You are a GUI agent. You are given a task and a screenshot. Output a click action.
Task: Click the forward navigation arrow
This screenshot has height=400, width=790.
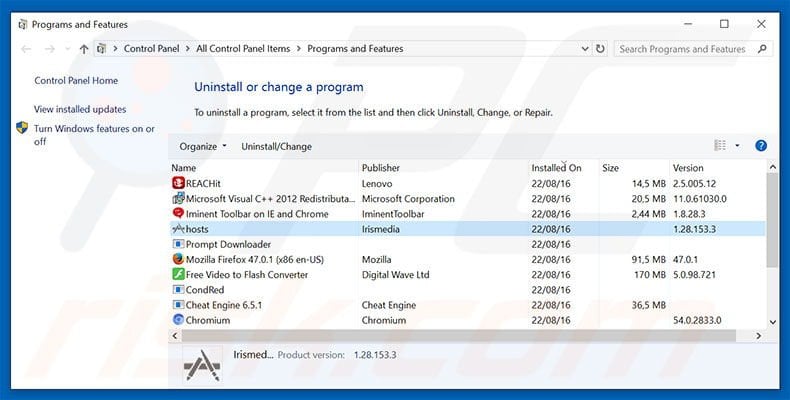tap(49, 49)
